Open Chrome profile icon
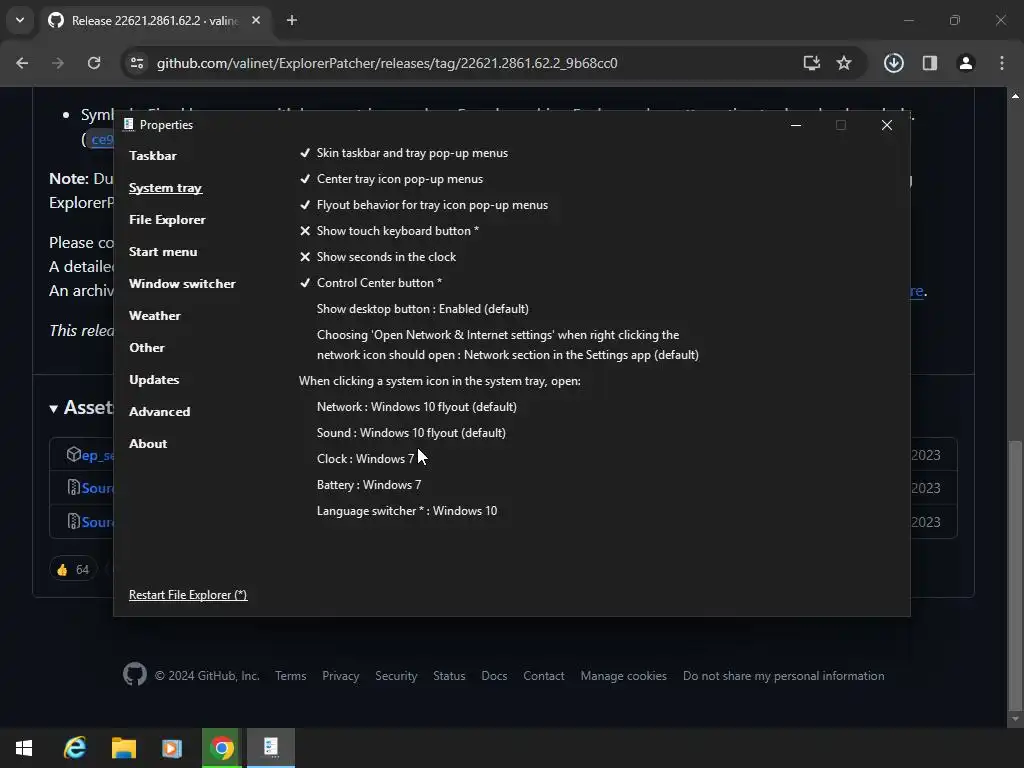Viewport: 1024px width, 768px height. pyautogui.click(x=965, y=63)
